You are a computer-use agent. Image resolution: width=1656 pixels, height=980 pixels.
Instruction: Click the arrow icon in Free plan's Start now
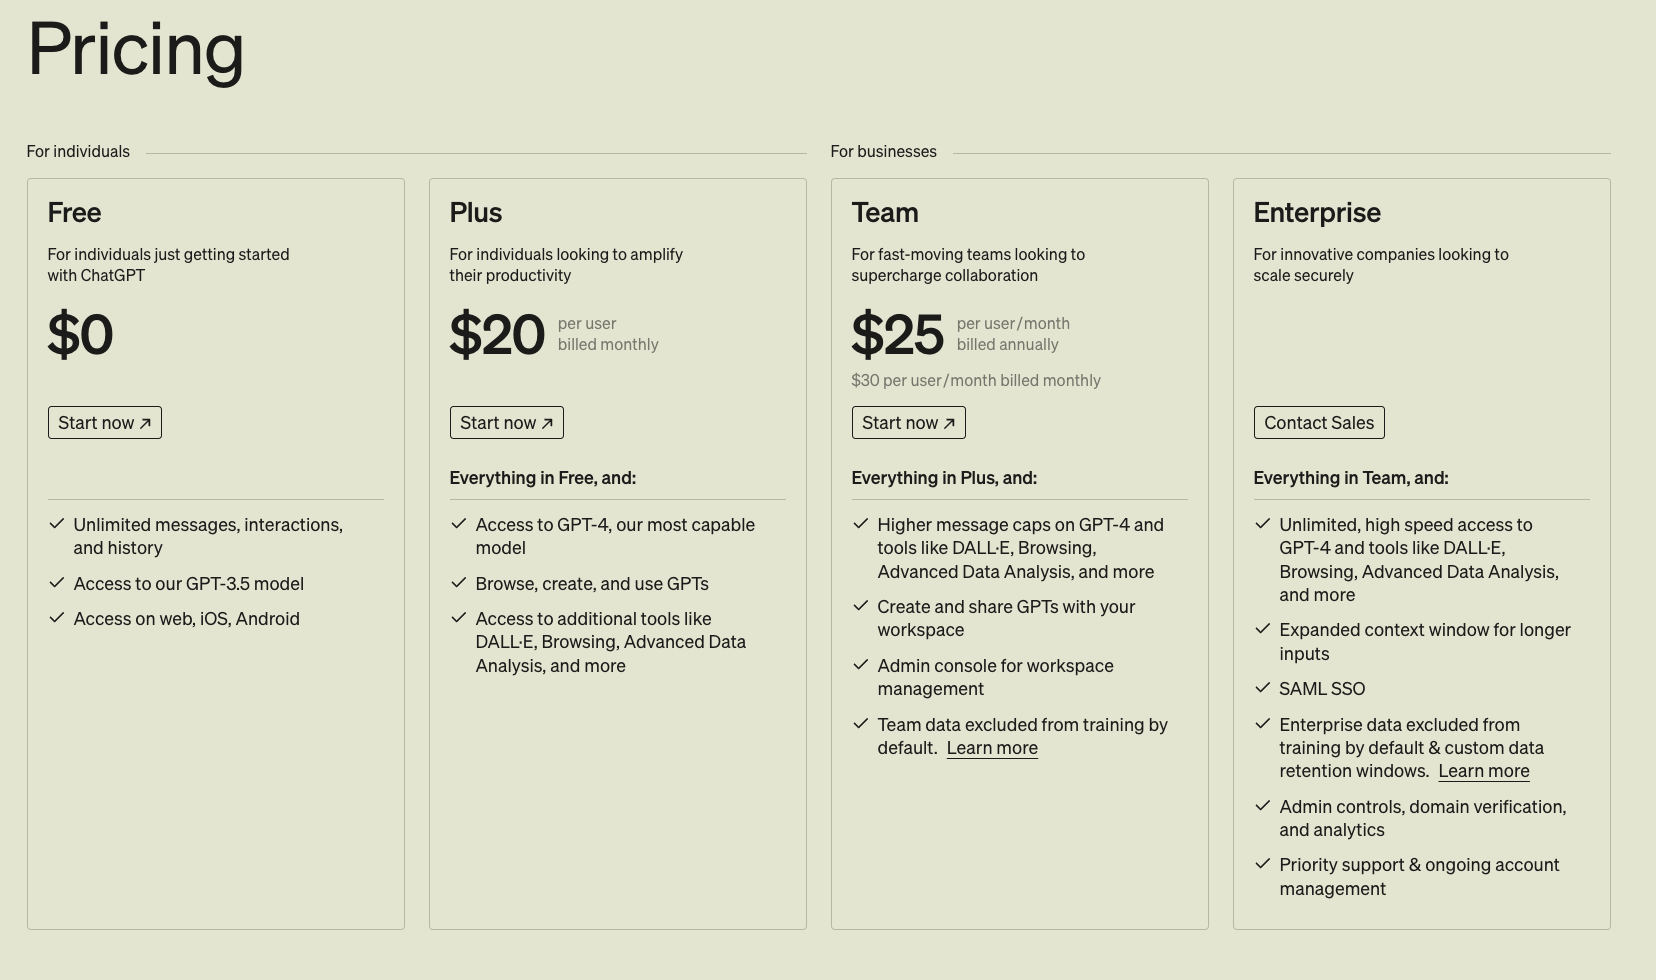[x=145, y=423]
